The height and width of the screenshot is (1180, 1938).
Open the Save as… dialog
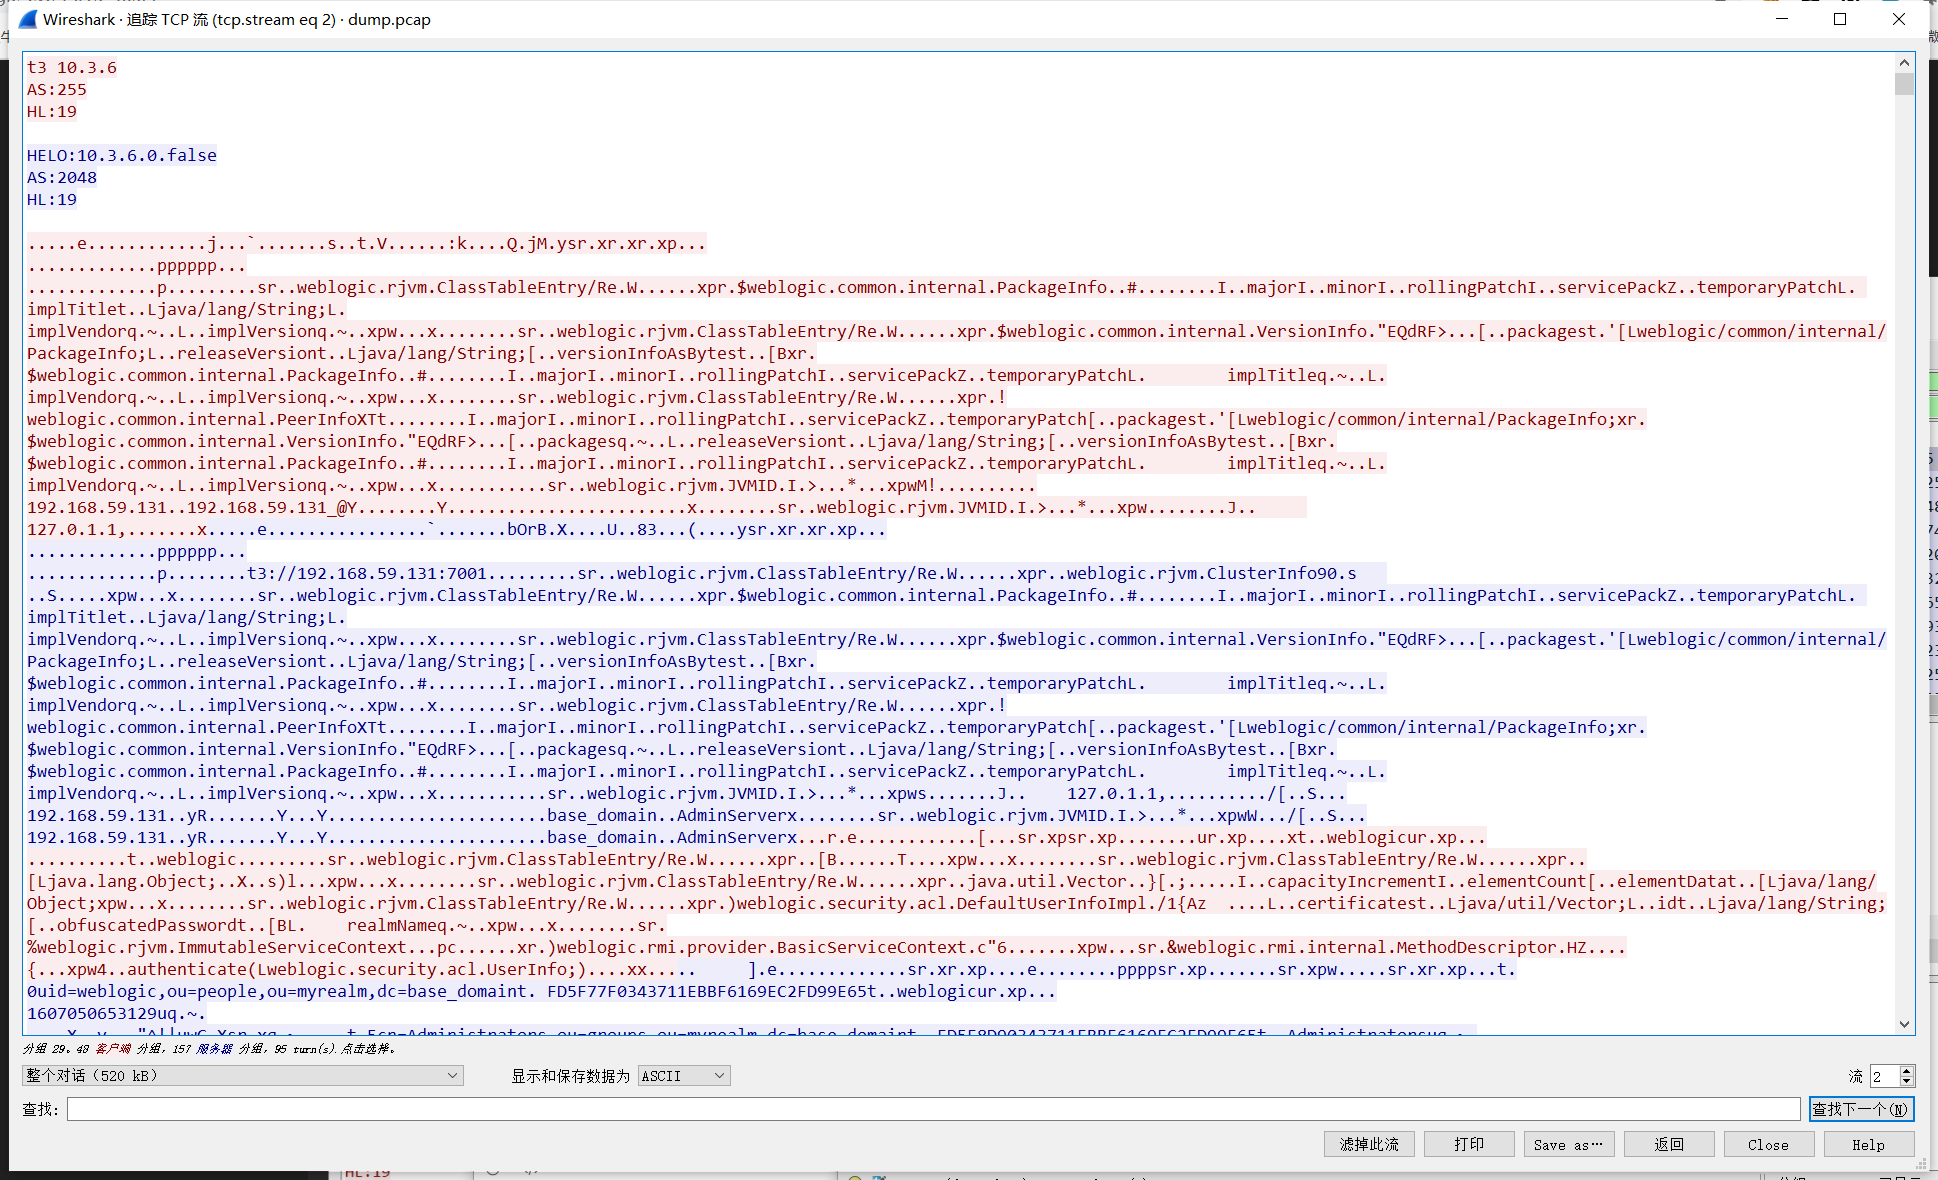pos(1567,1144)
